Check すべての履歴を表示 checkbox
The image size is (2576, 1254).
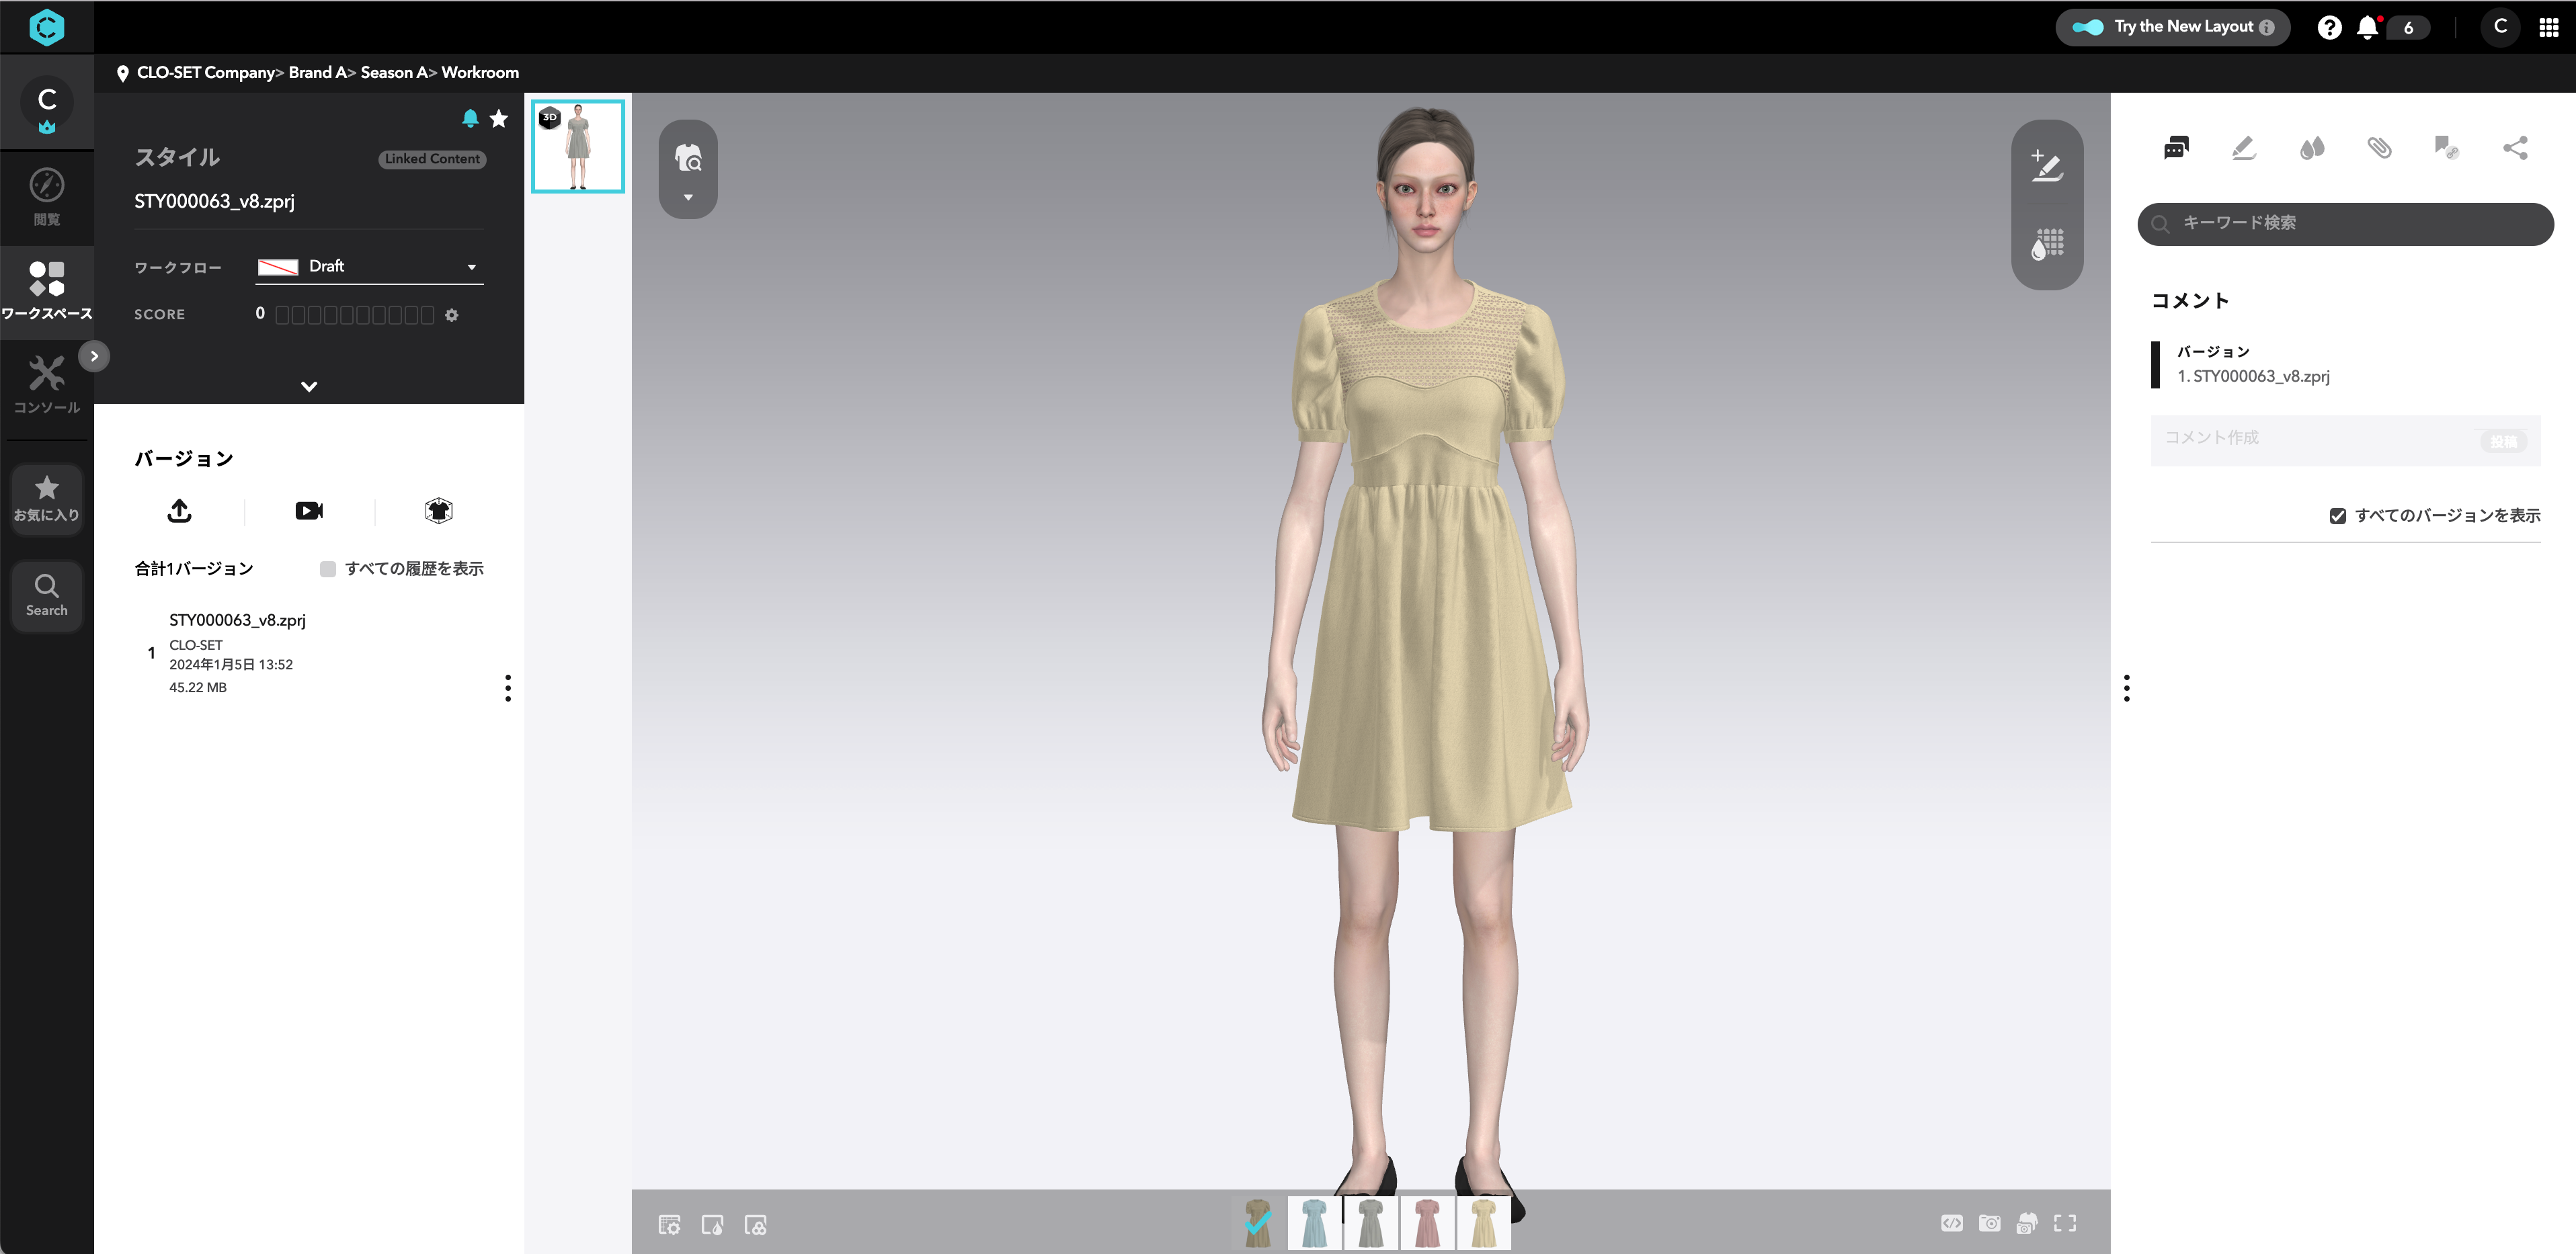[327, 568]
